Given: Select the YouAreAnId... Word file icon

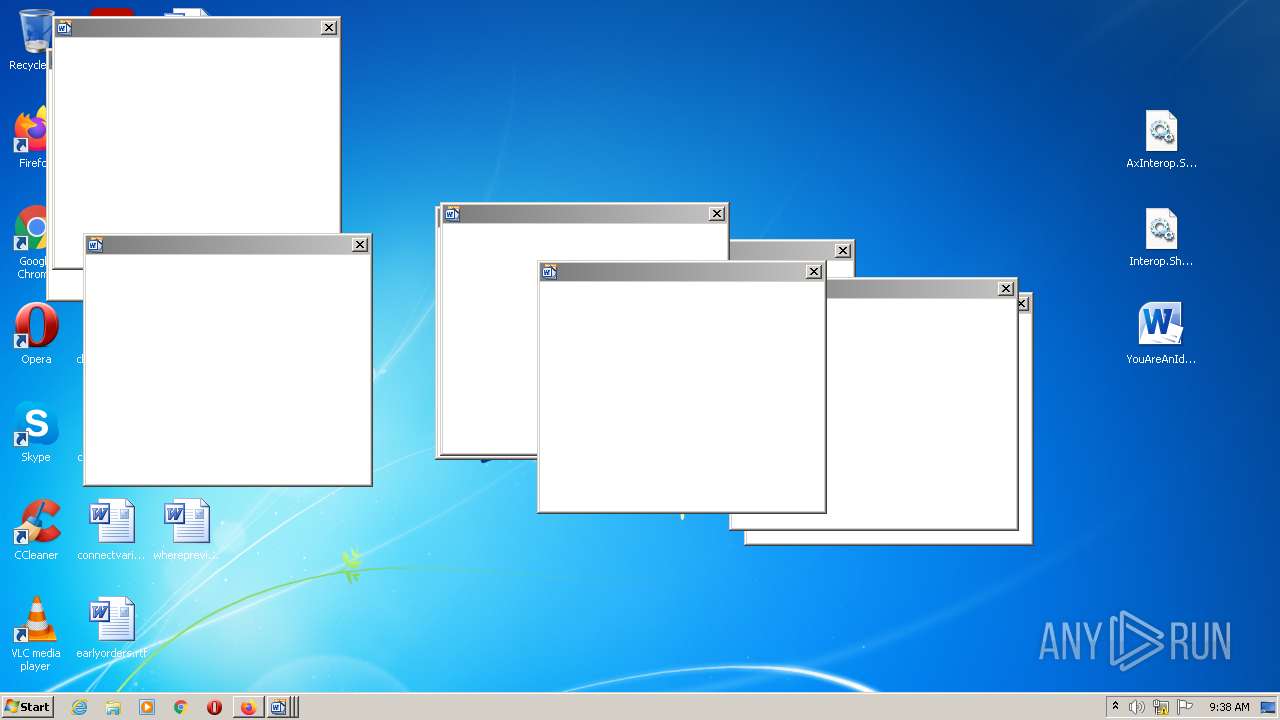Looking at the screenshot, I should (1161, 334).
